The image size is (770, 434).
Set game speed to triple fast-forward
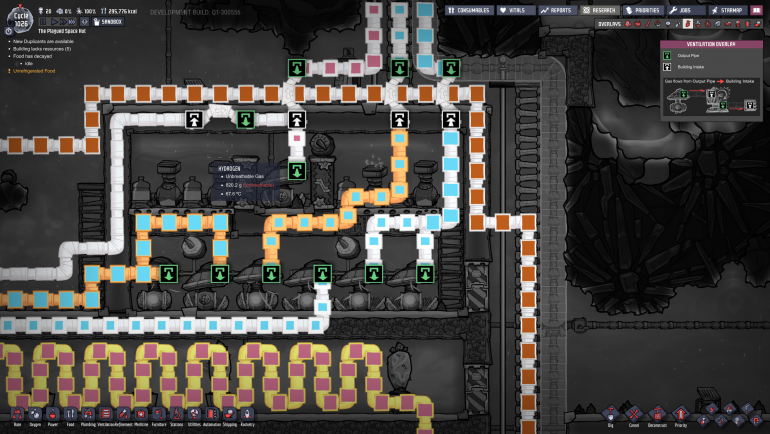pos(72,22)
